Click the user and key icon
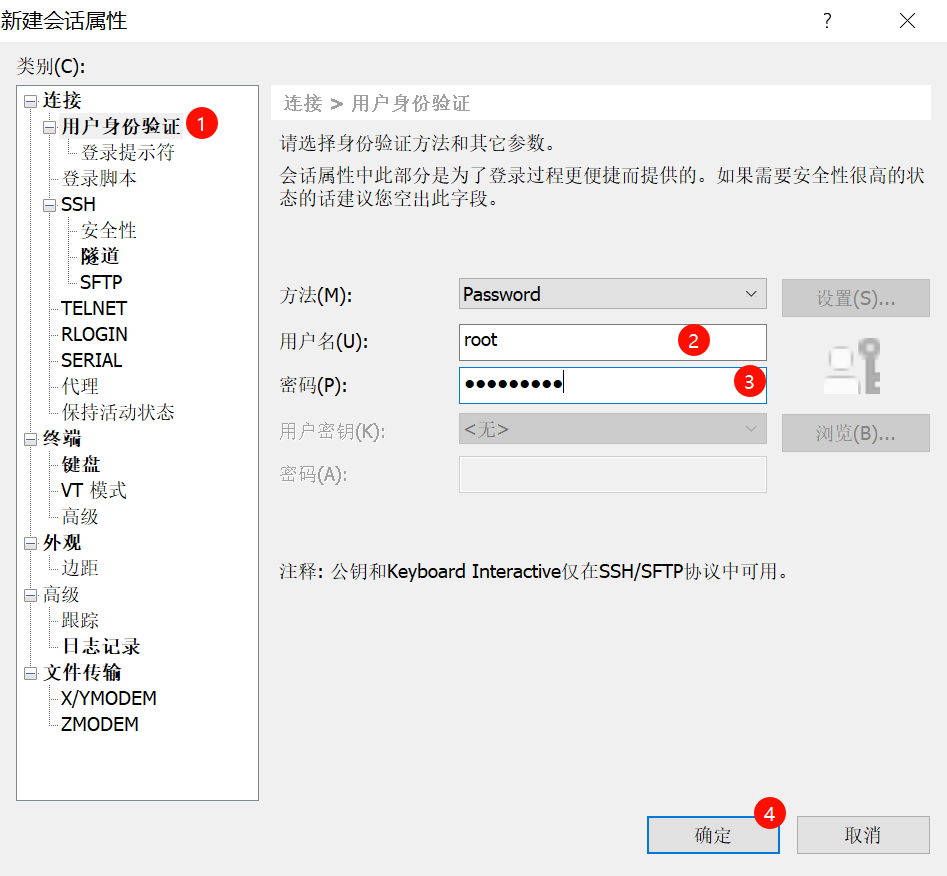This screenshot has width=947, height=876. coord(853,366)
